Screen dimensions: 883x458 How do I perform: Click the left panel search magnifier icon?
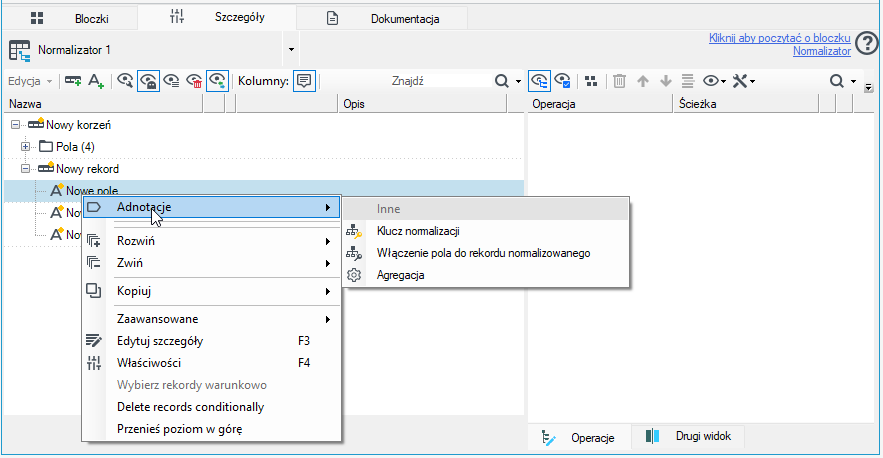pos(501,81)
